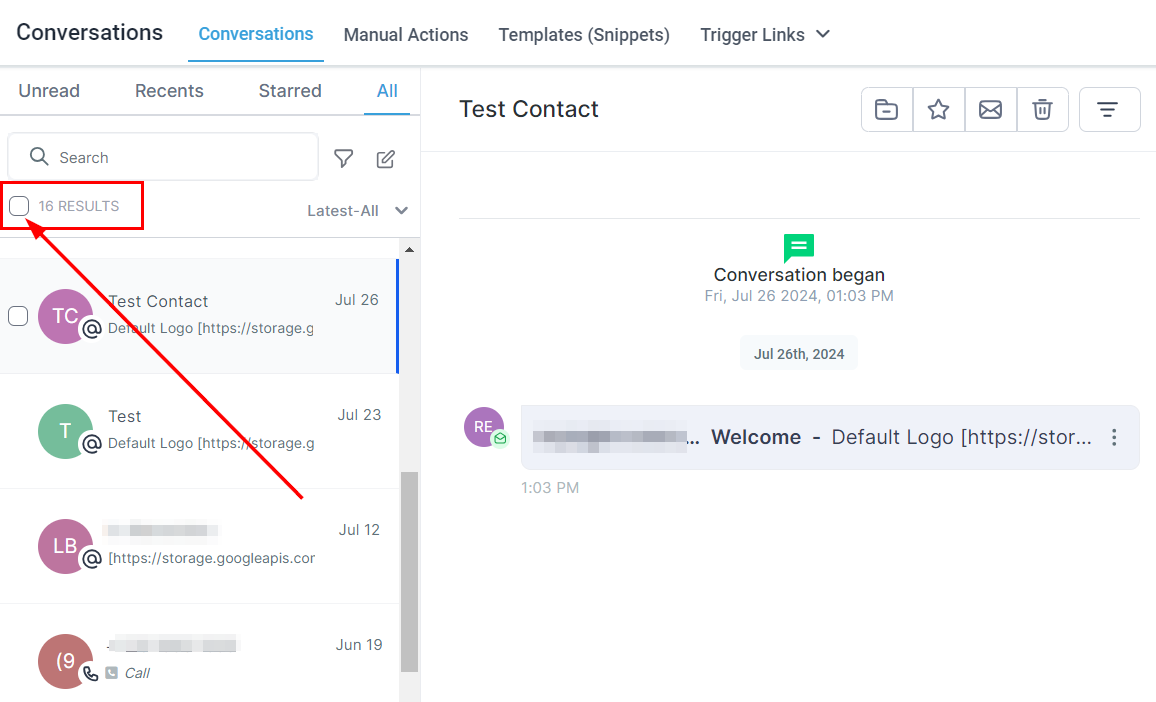Viewport: 1156px width, 702px height.
Task: Open the Templates (Snippets) tab
Action: [584, 35]
